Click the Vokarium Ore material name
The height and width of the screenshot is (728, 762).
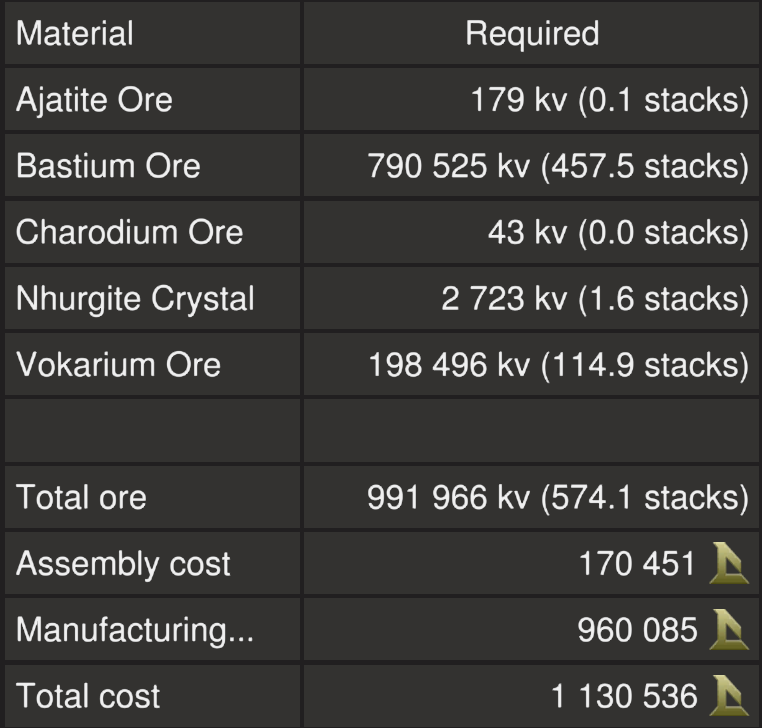click(x=118, y=364)
